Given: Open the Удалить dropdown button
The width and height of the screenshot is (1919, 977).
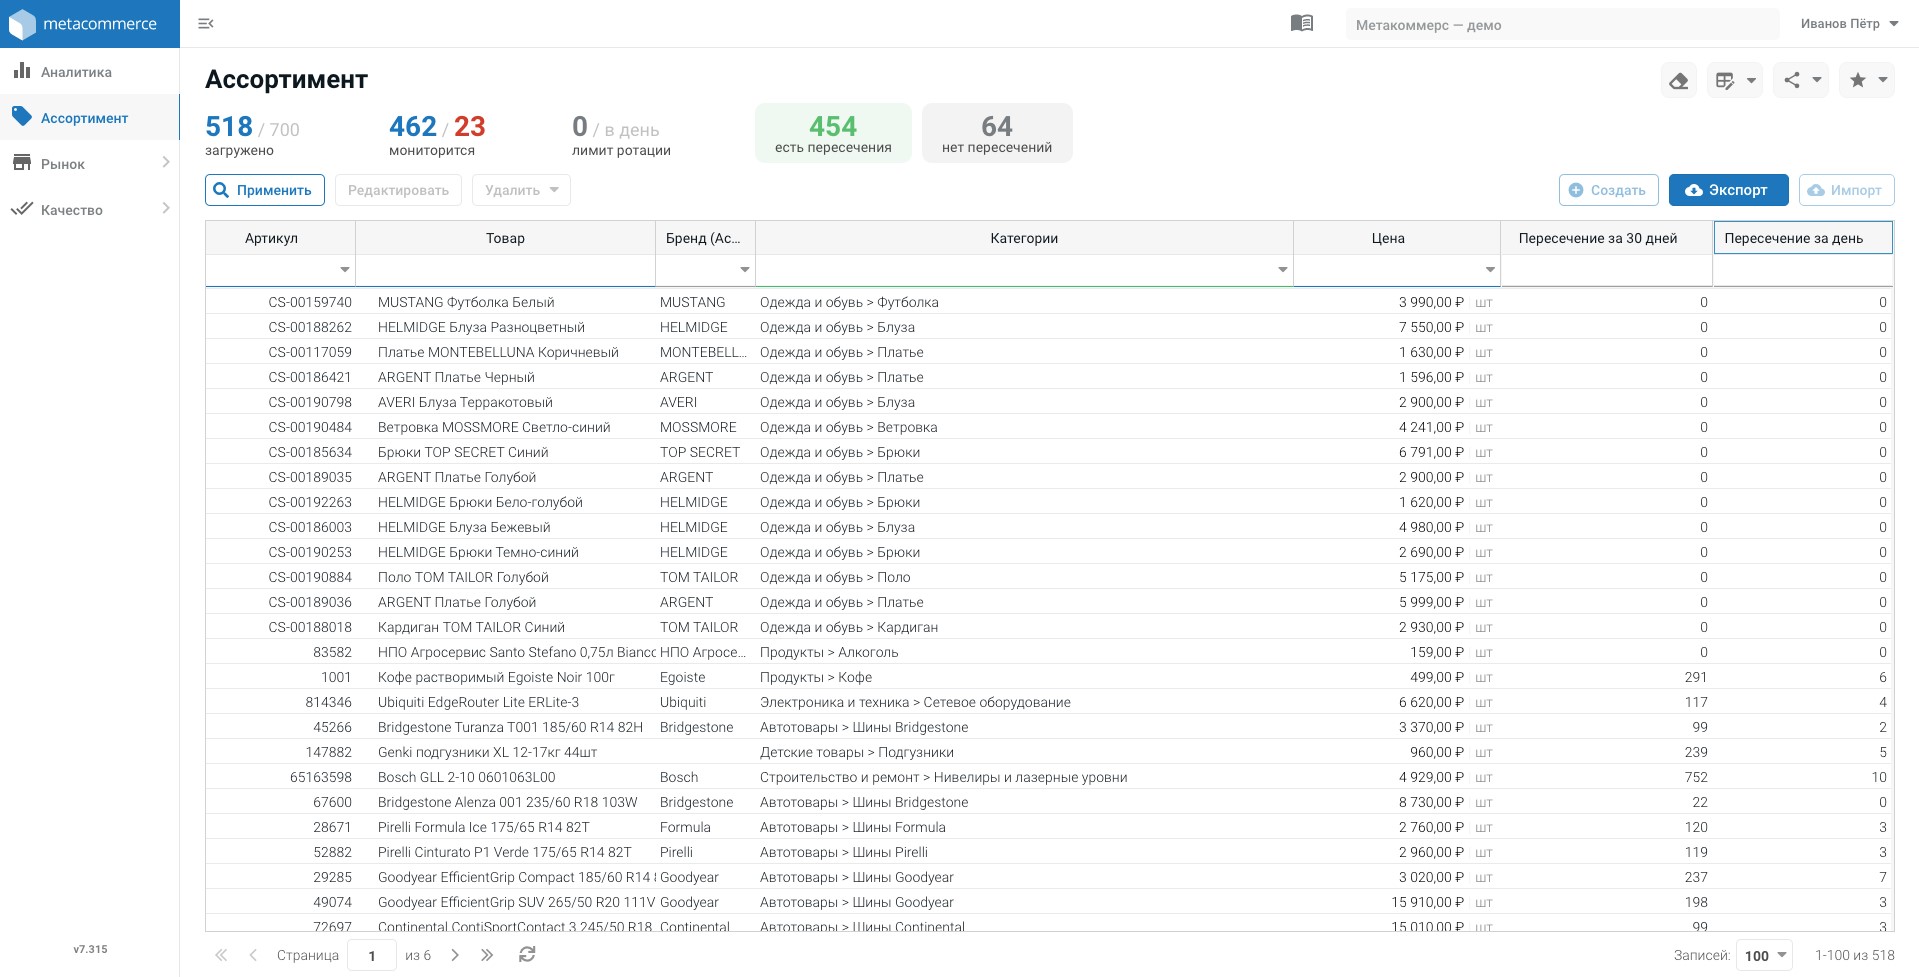Looking at the screenshot, I should [x=521, y=190].
